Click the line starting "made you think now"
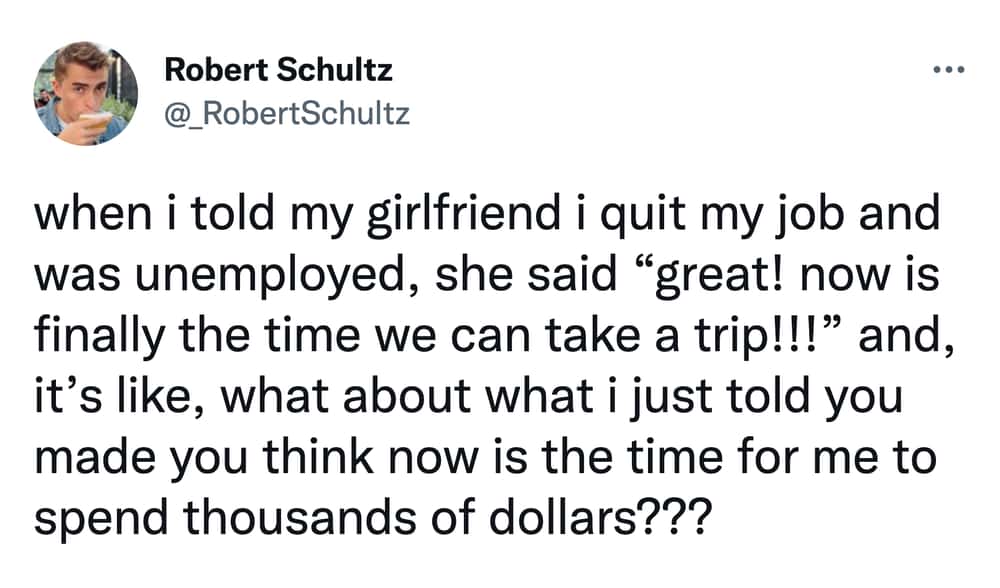Screen dimensions: 1000x588 pyautogui.click(x=485, y=457)
